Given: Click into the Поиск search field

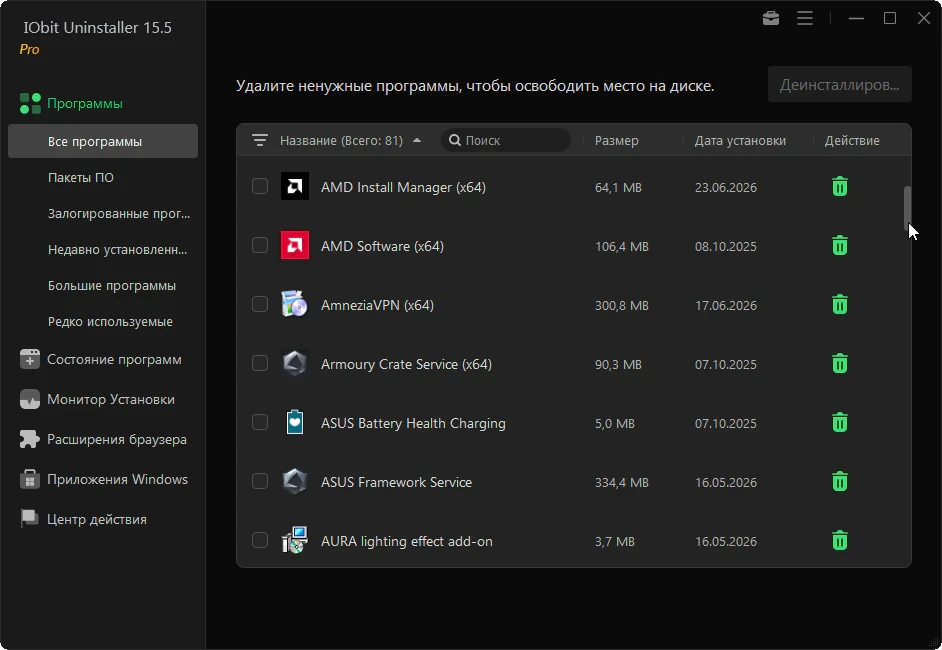Looking at the screenshot, I should coord(505,140).
